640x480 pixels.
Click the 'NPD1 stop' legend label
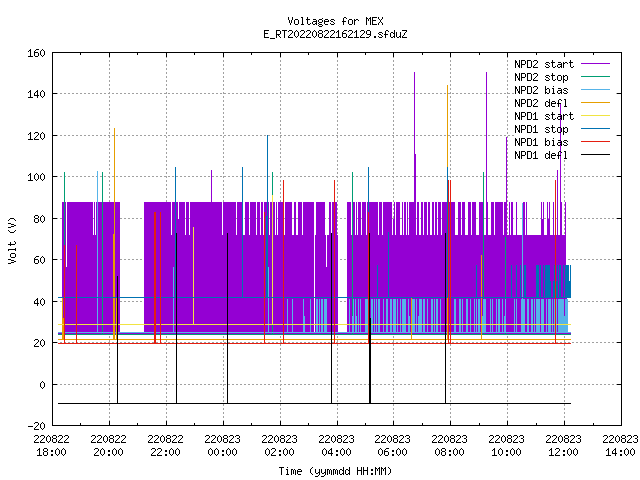point(541,129)
